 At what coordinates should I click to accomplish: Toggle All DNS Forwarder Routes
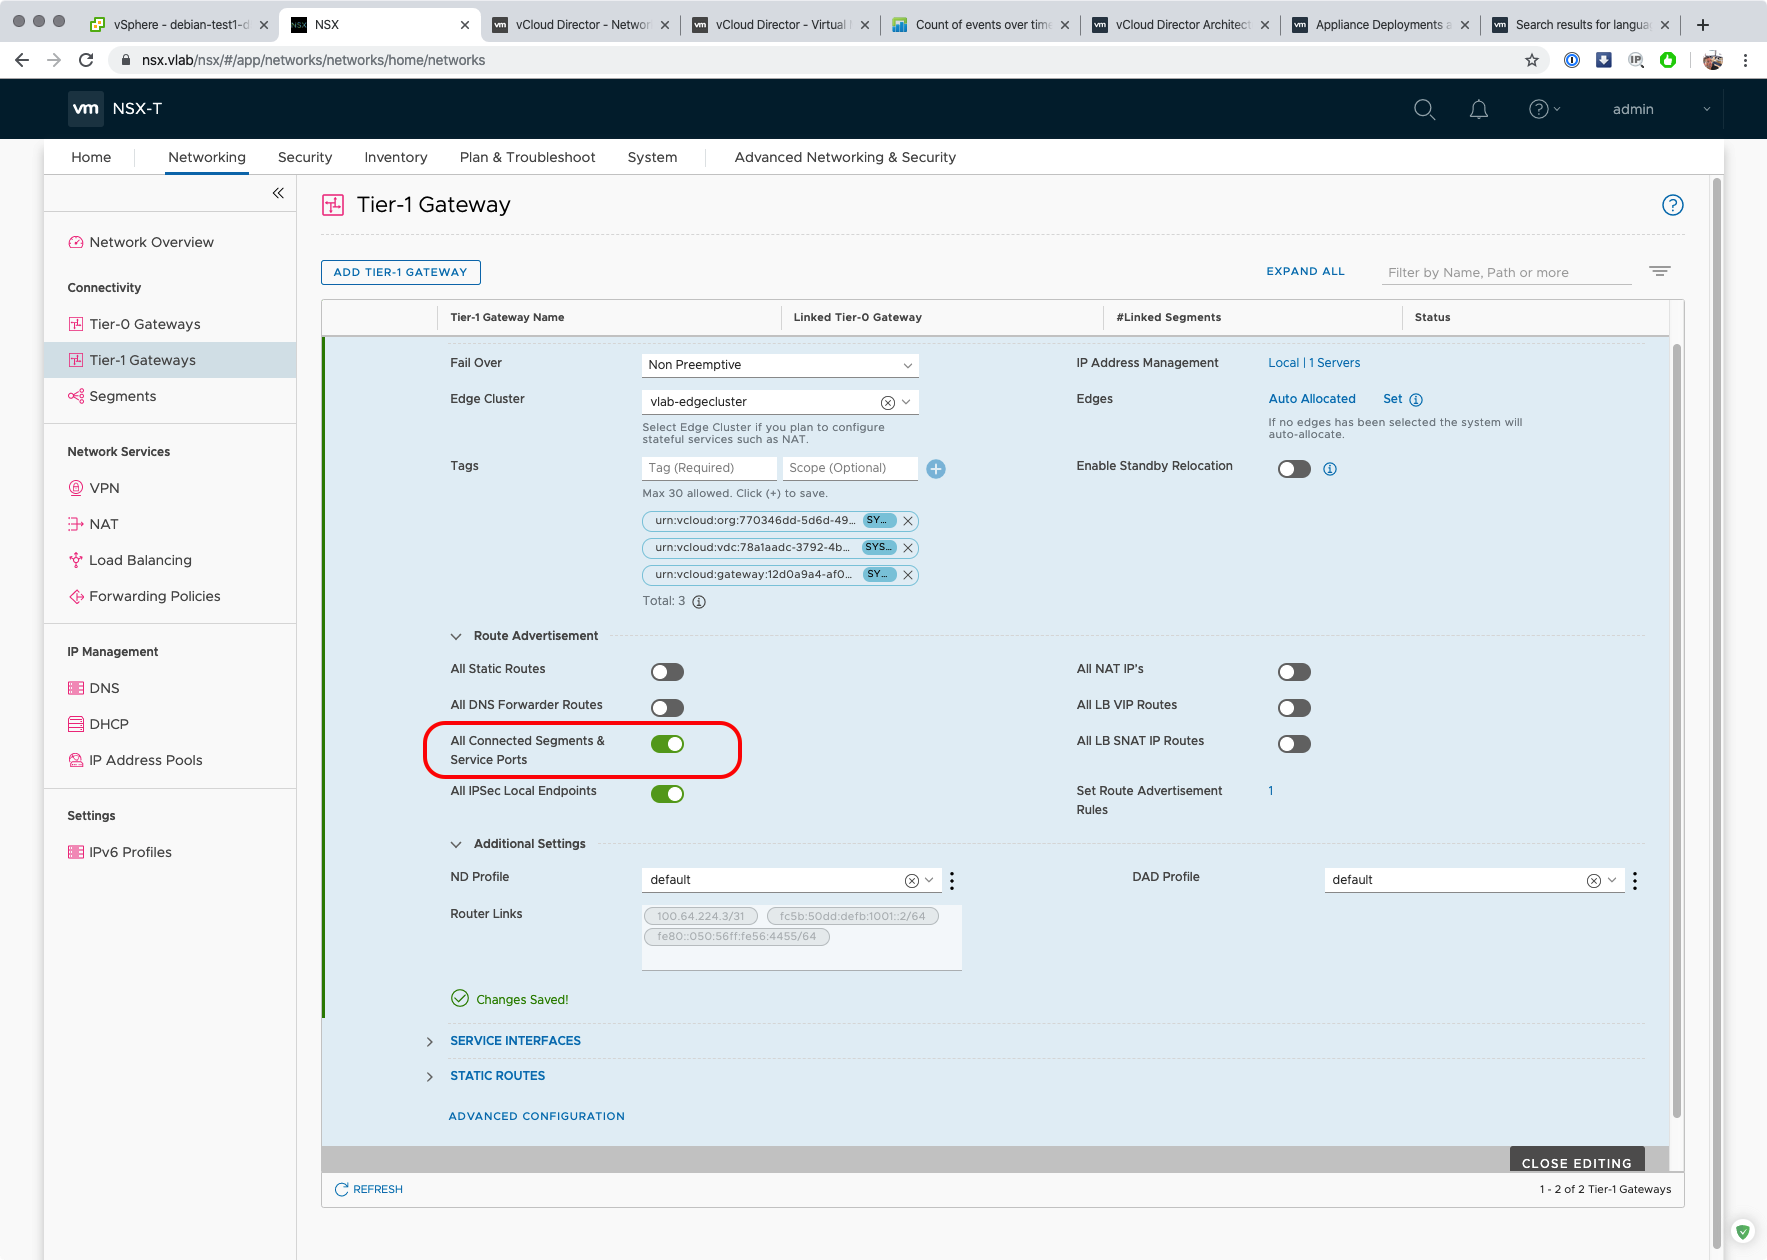point(667,708)
